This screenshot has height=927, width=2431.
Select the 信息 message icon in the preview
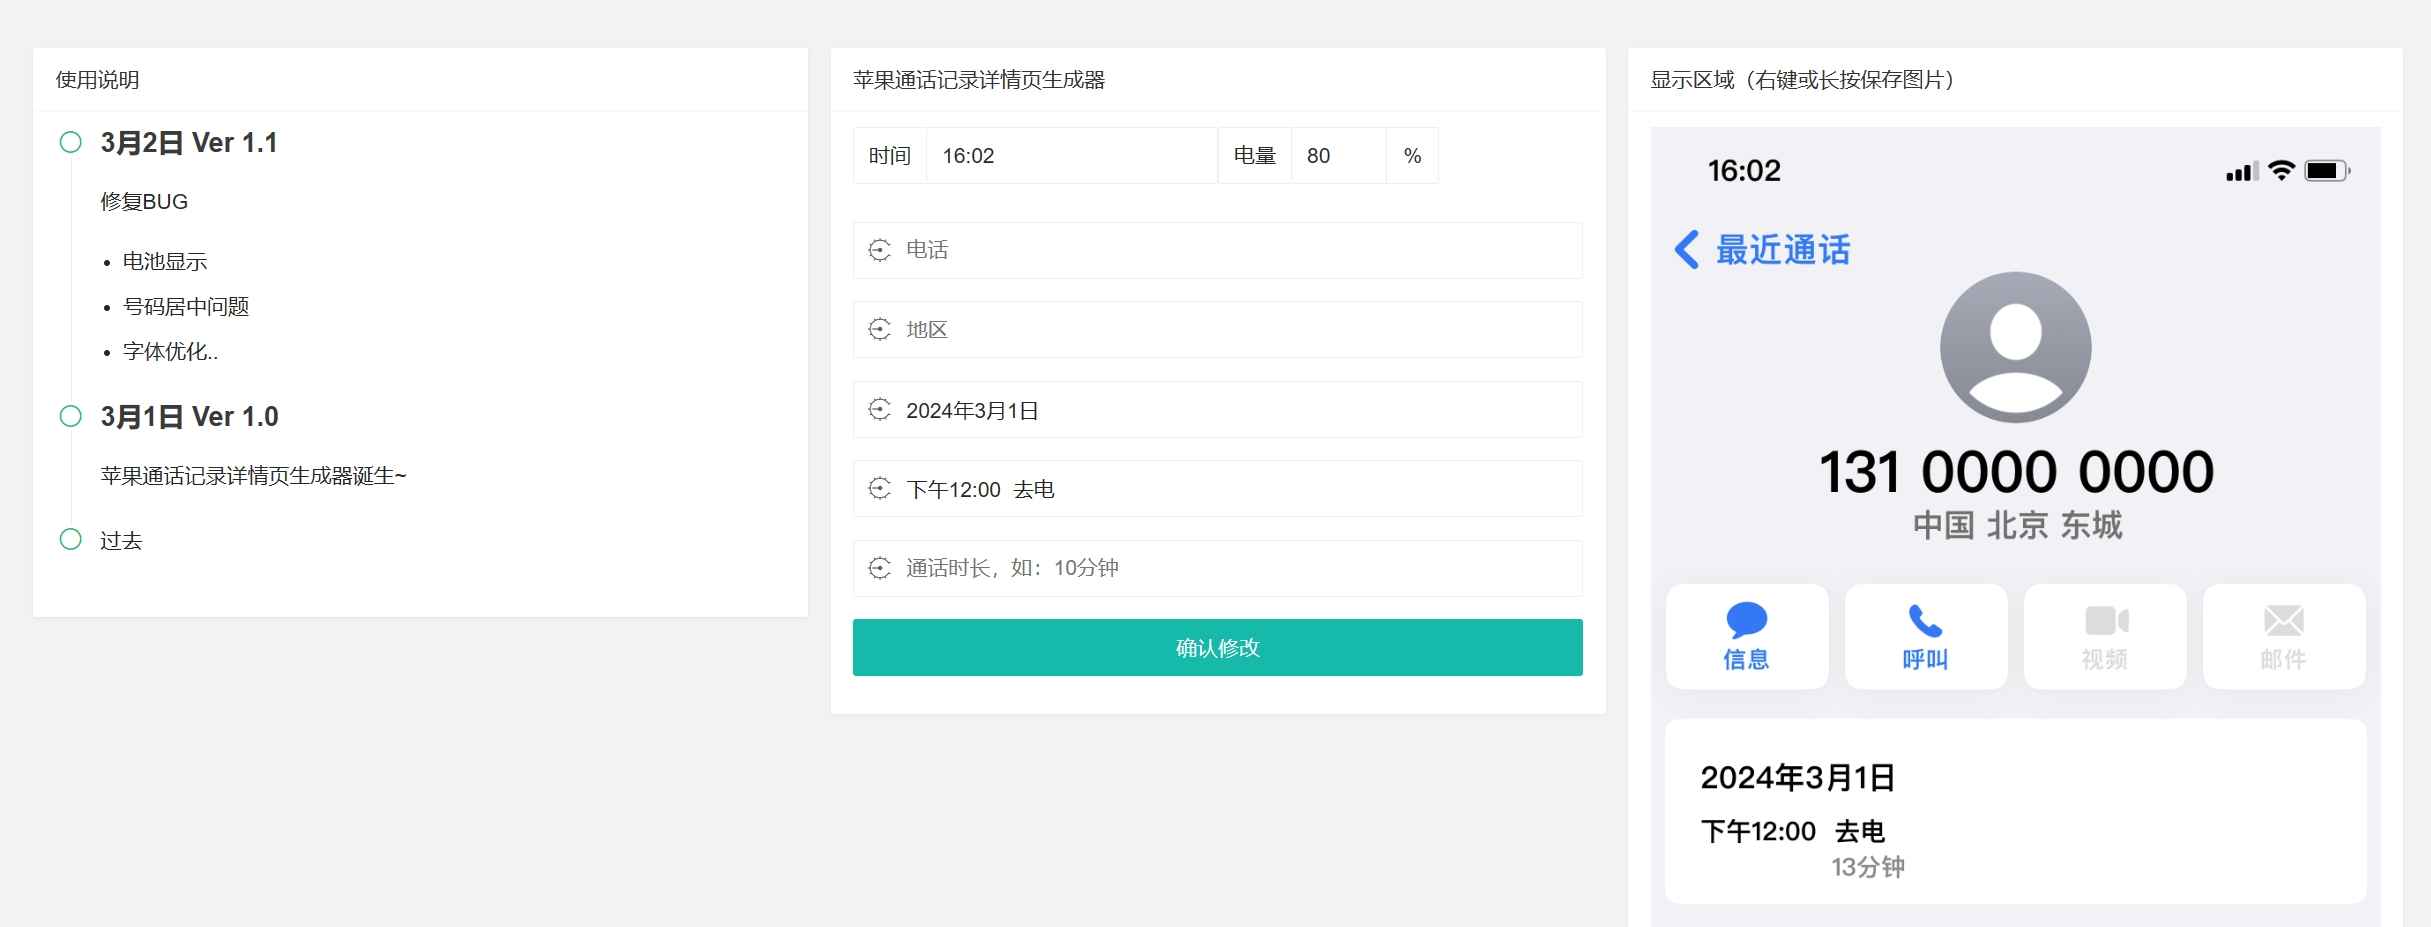click(1747, 622)
